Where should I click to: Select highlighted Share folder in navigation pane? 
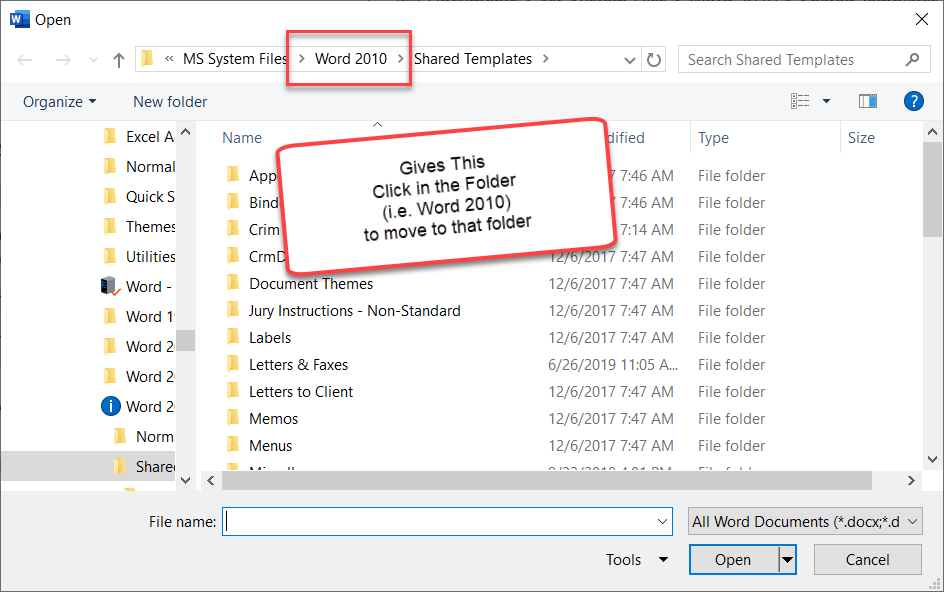coord(144,467)
